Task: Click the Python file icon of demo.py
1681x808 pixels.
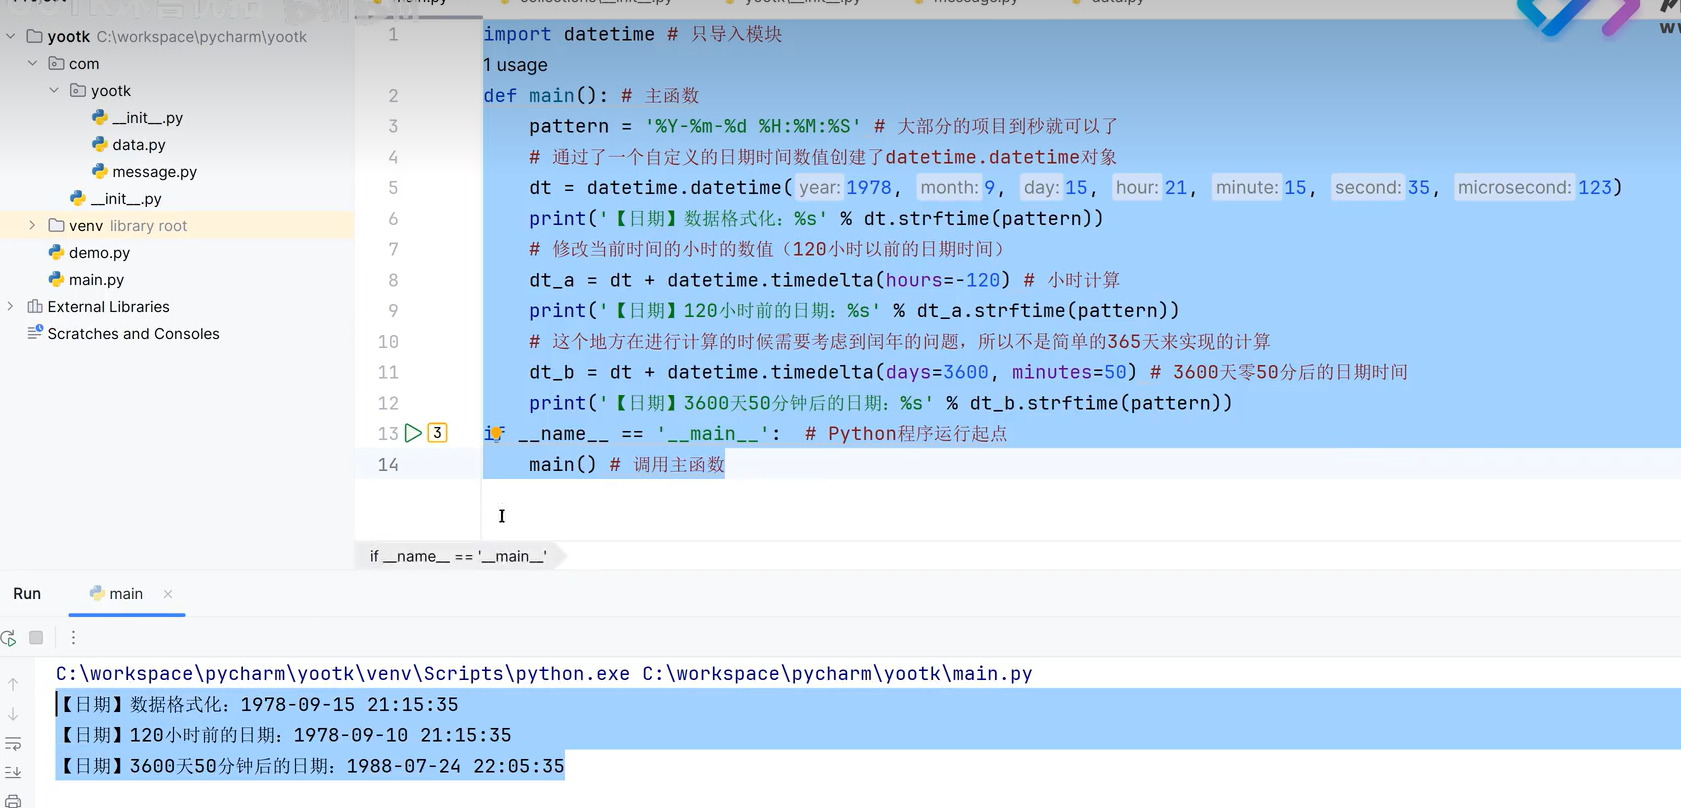Action: click(x=56, y=252)
